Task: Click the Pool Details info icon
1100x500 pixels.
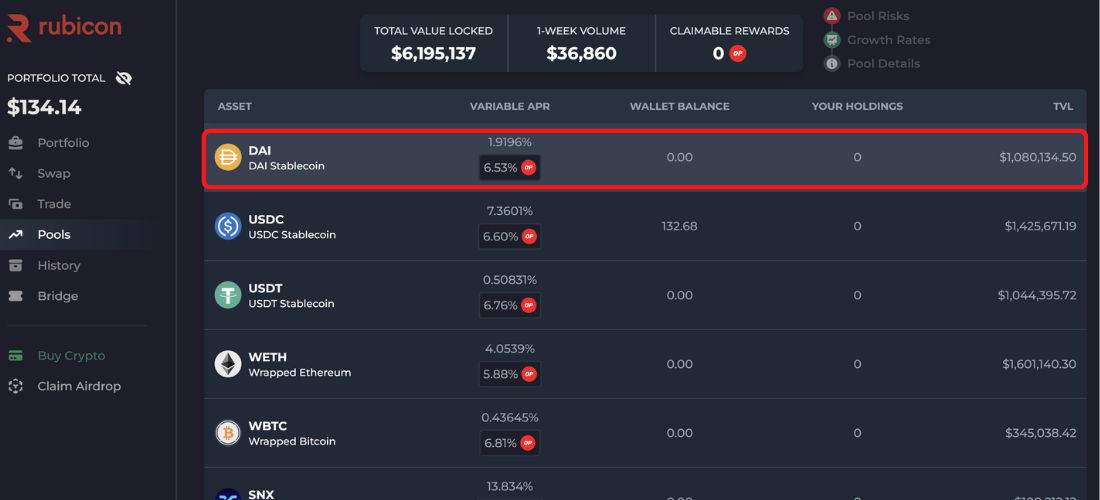Action: (x=832, y=64)
